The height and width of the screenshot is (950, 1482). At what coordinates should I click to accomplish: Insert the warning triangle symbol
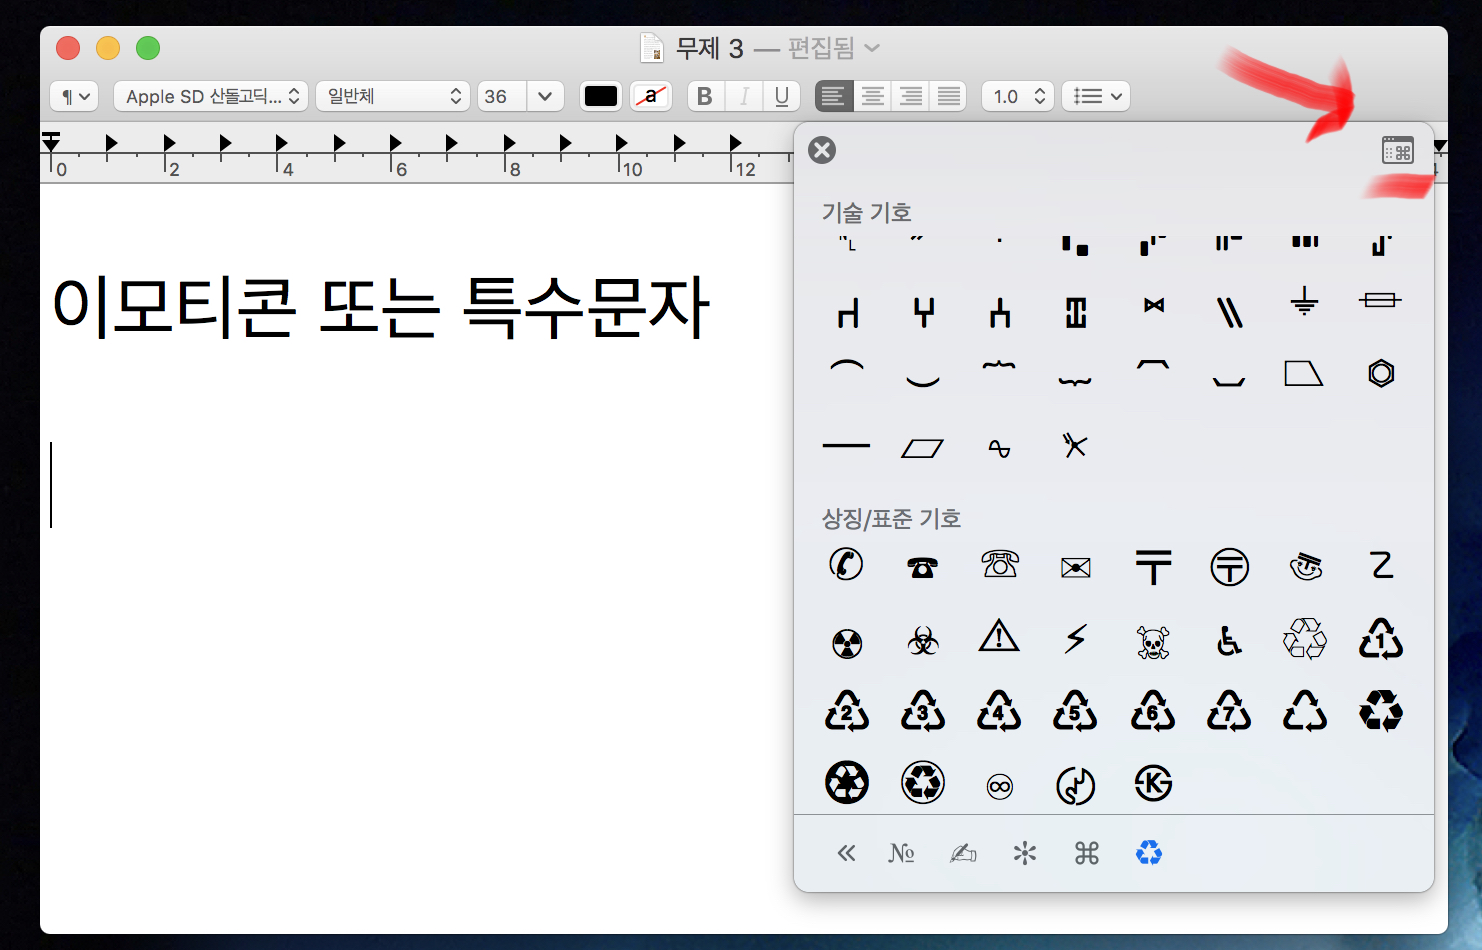[999, 636]
